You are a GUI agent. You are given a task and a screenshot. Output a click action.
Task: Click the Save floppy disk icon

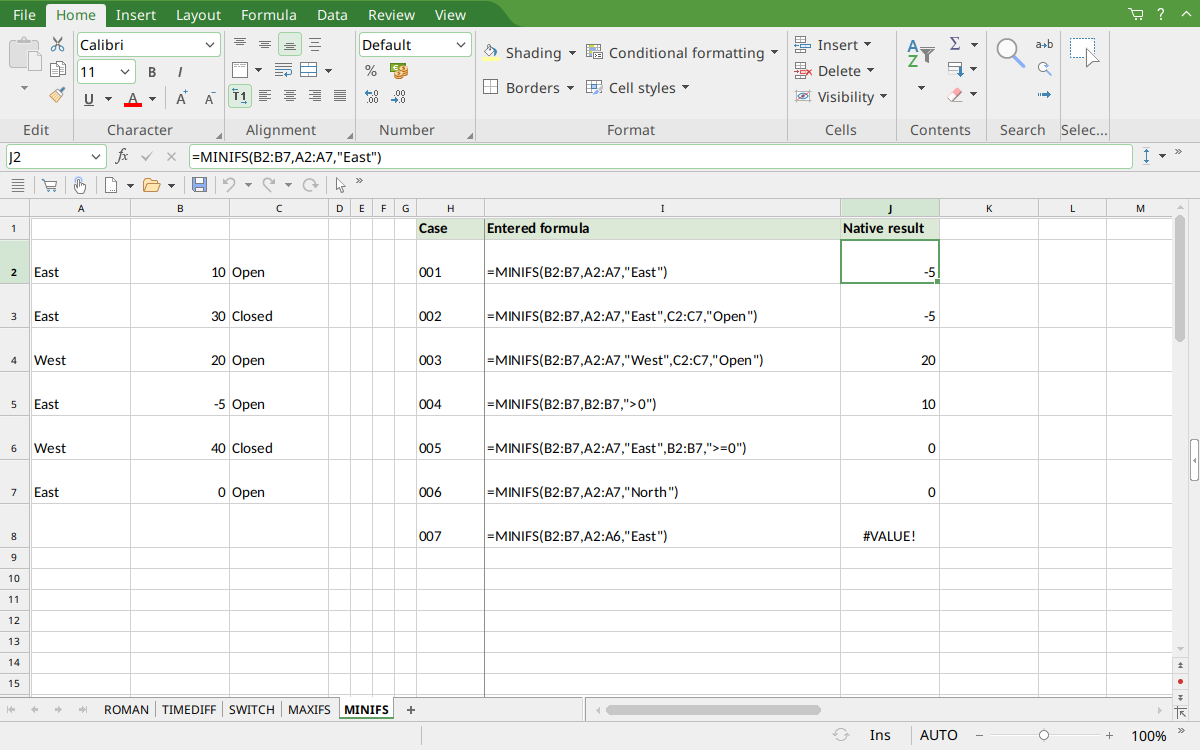tap(199, 185)
